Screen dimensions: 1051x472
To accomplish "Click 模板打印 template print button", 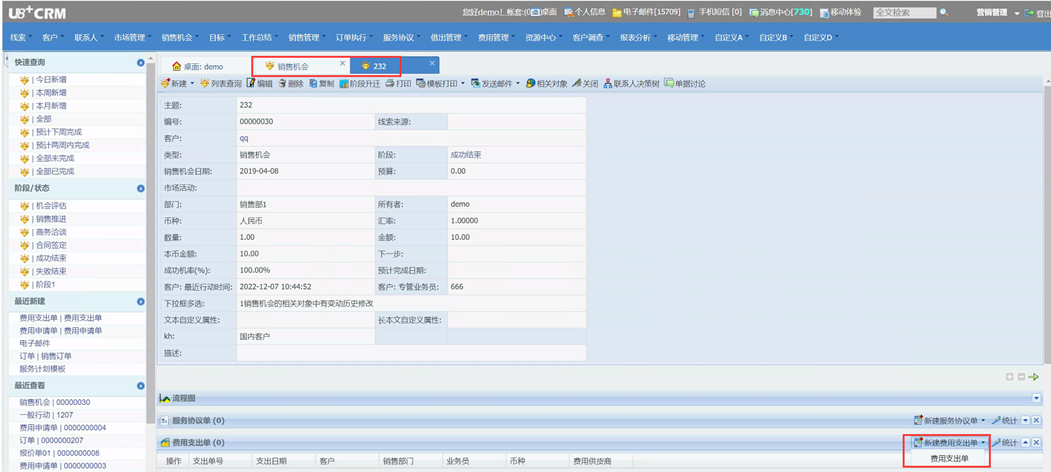I will coord(436,84).
